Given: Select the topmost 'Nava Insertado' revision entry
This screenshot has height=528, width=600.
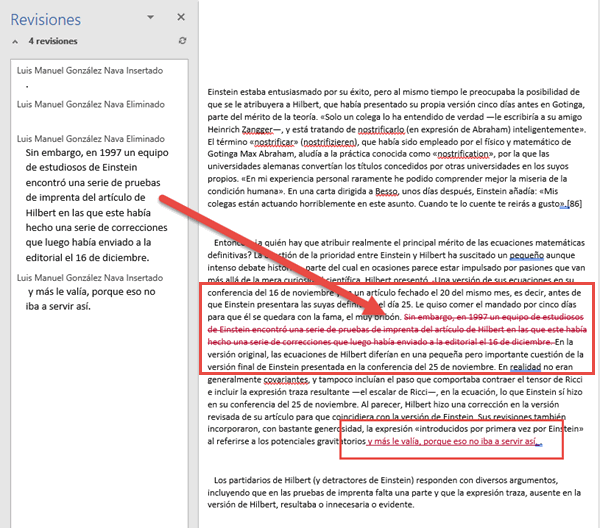Looking at the screenshot, I should [x=90, y=71].
